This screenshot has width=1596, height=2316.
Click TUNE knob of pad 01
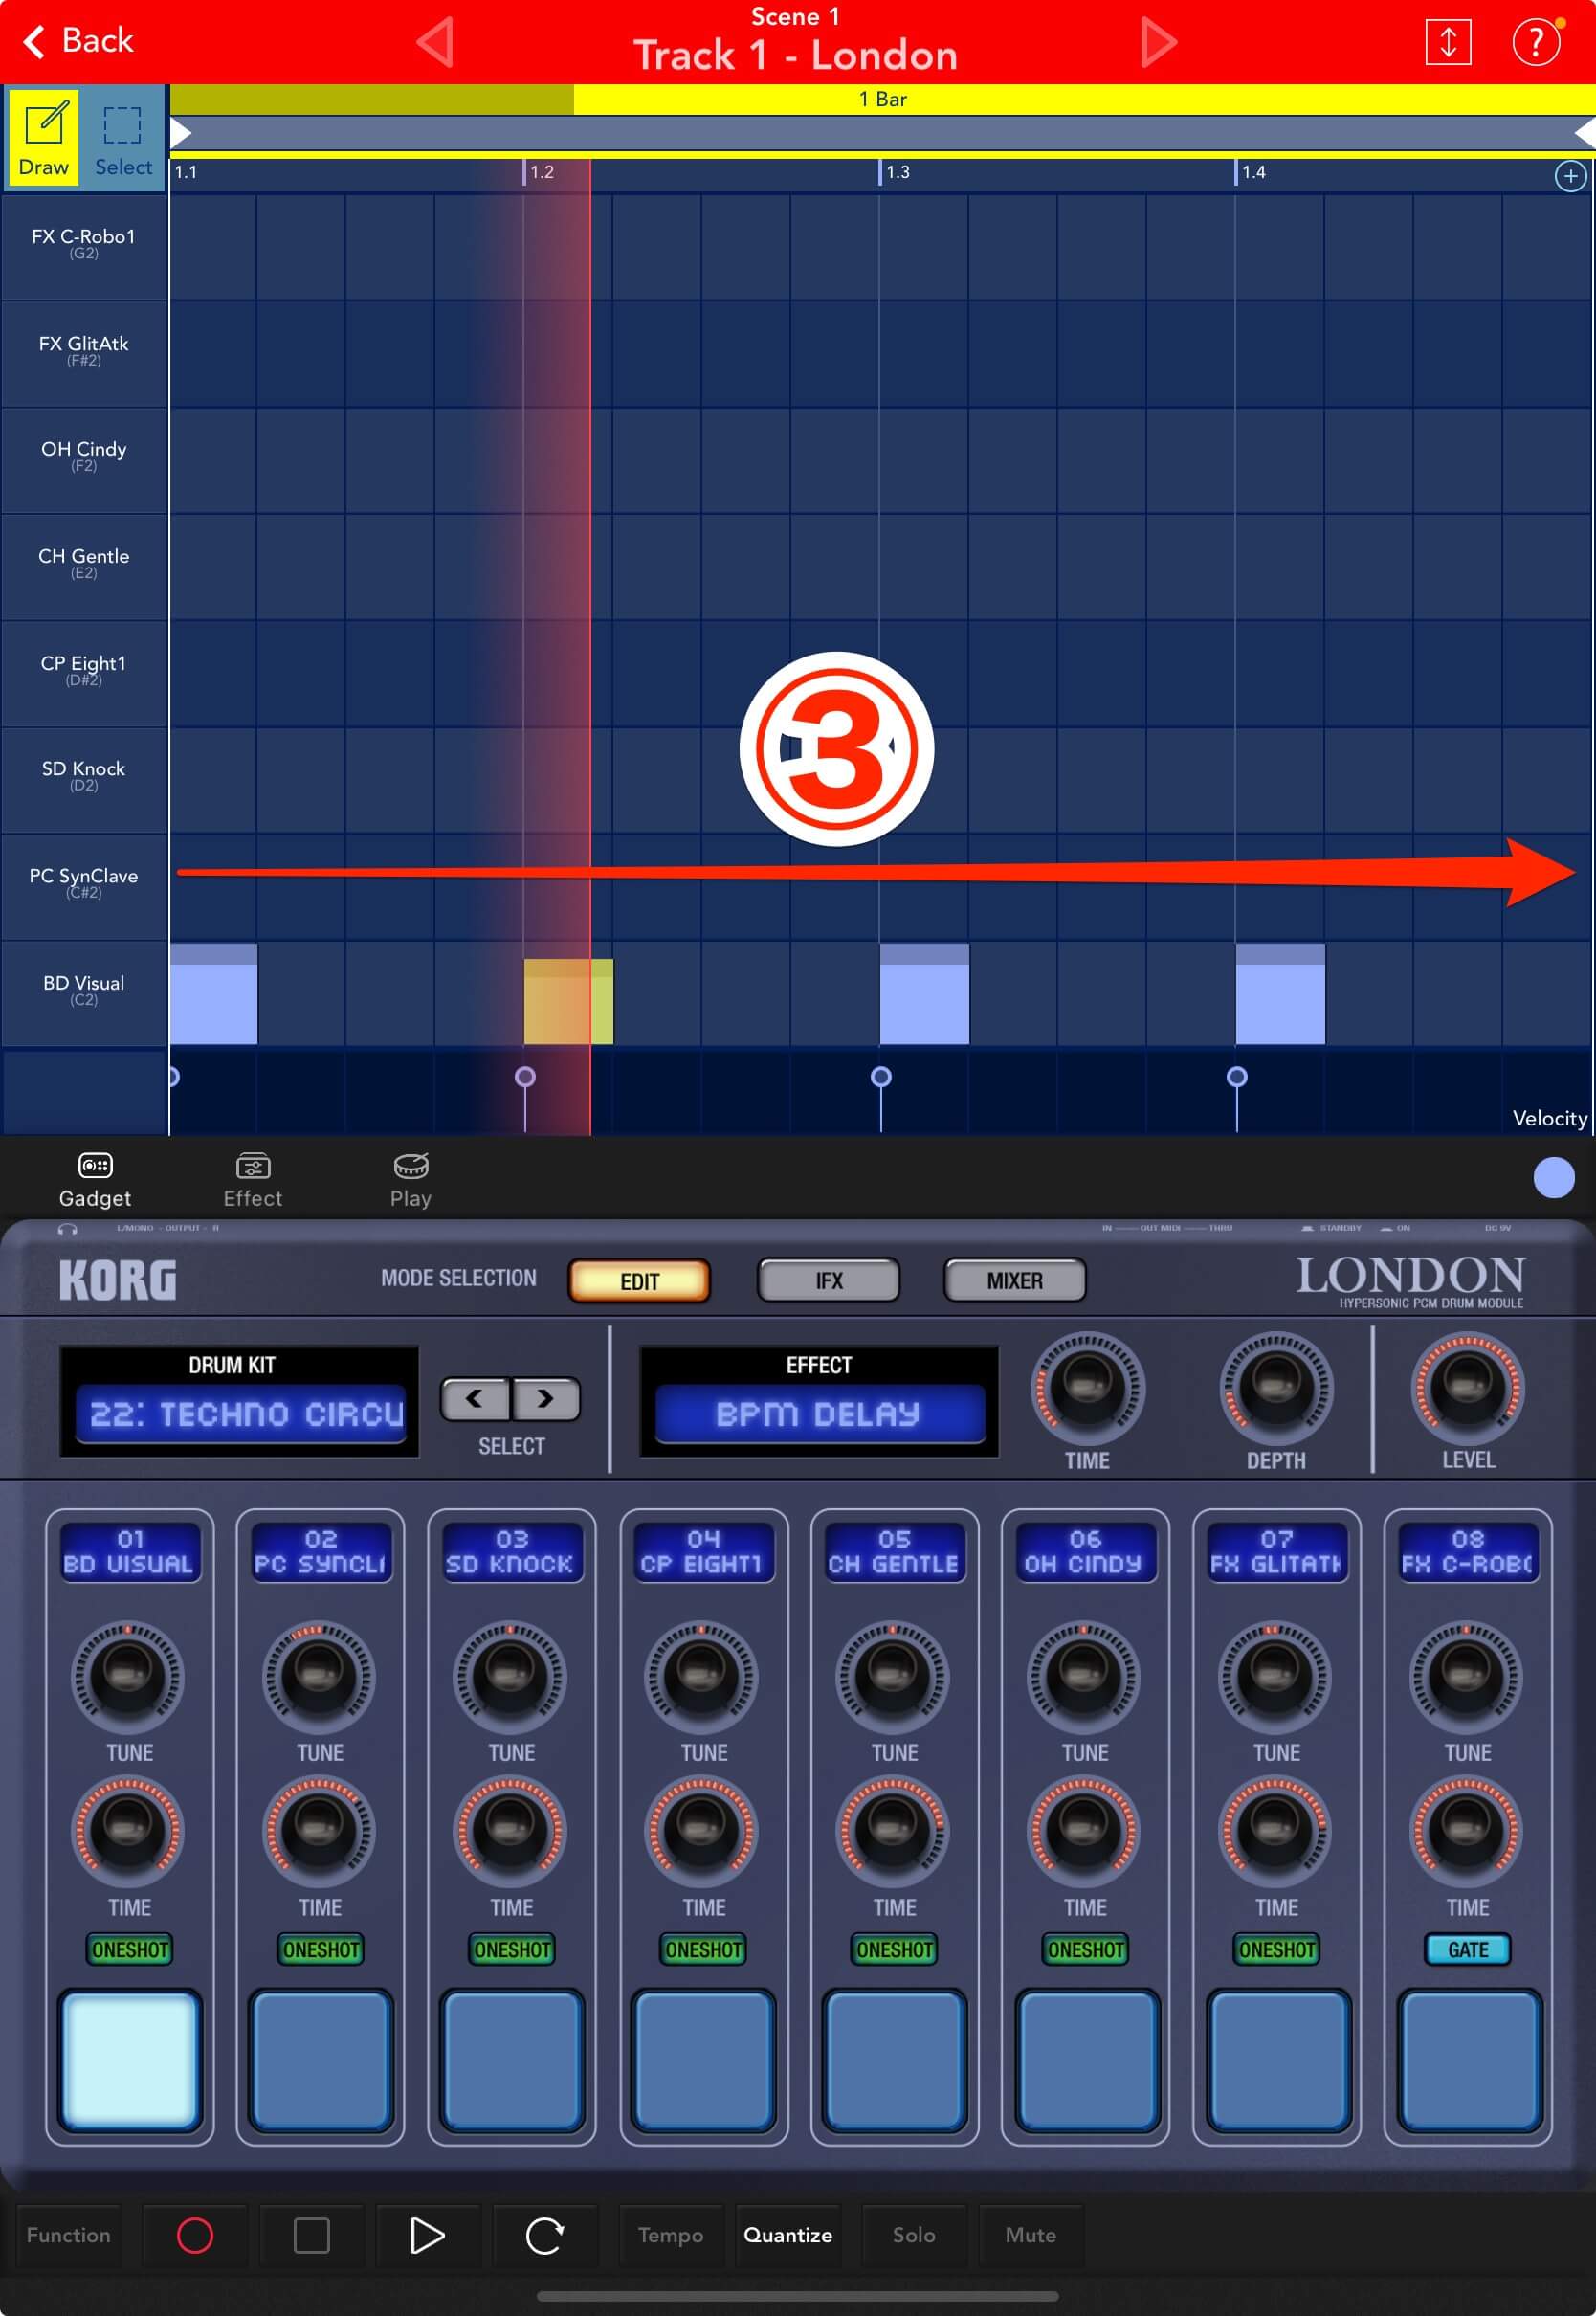[128, 1677]
